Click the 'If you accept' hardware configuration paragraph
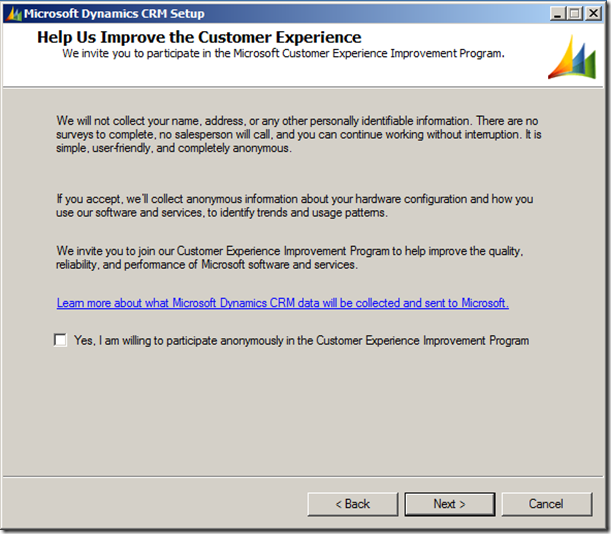 pyautogui.click(x=295, y=206)
